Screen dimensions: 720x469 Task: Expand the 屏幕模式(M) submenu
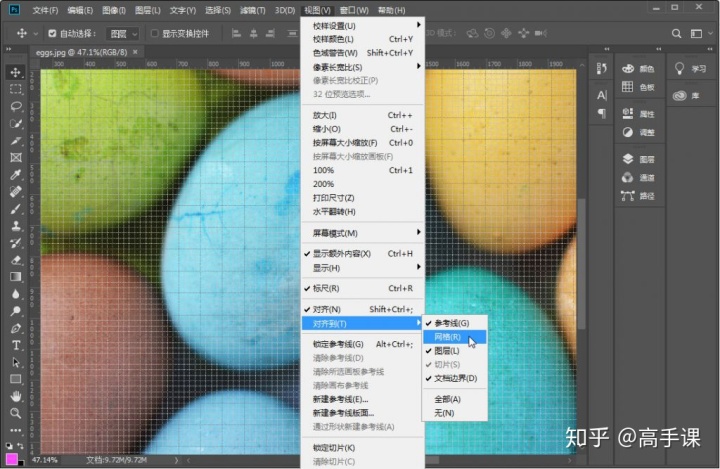362,233
